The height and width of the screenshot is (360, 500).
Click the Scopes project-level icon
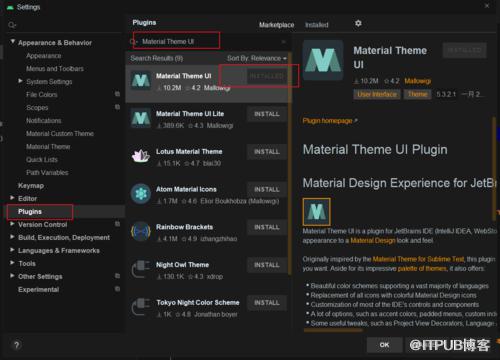pos(117,107)
